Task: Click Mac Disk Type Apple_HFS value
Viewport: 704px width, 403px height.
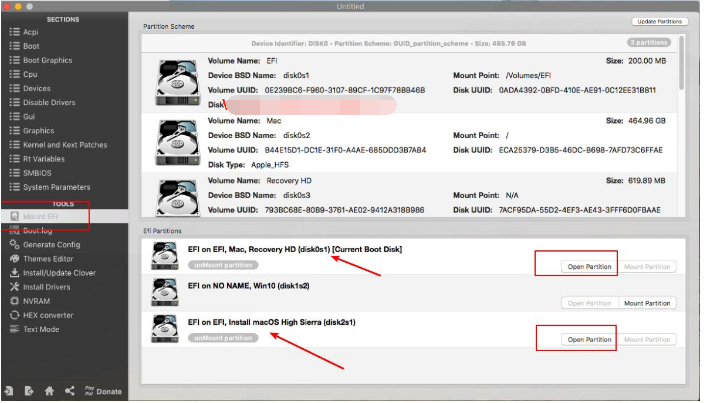Action: (x=270, y=165)
